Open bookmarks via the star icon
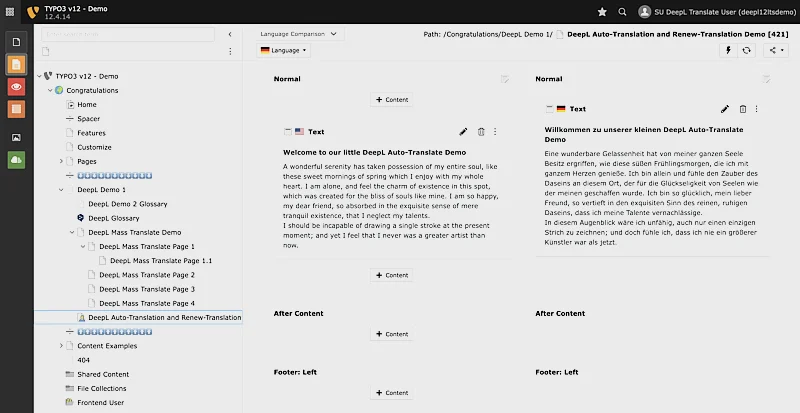Viewport: 800px width, 413px height. 602,12
